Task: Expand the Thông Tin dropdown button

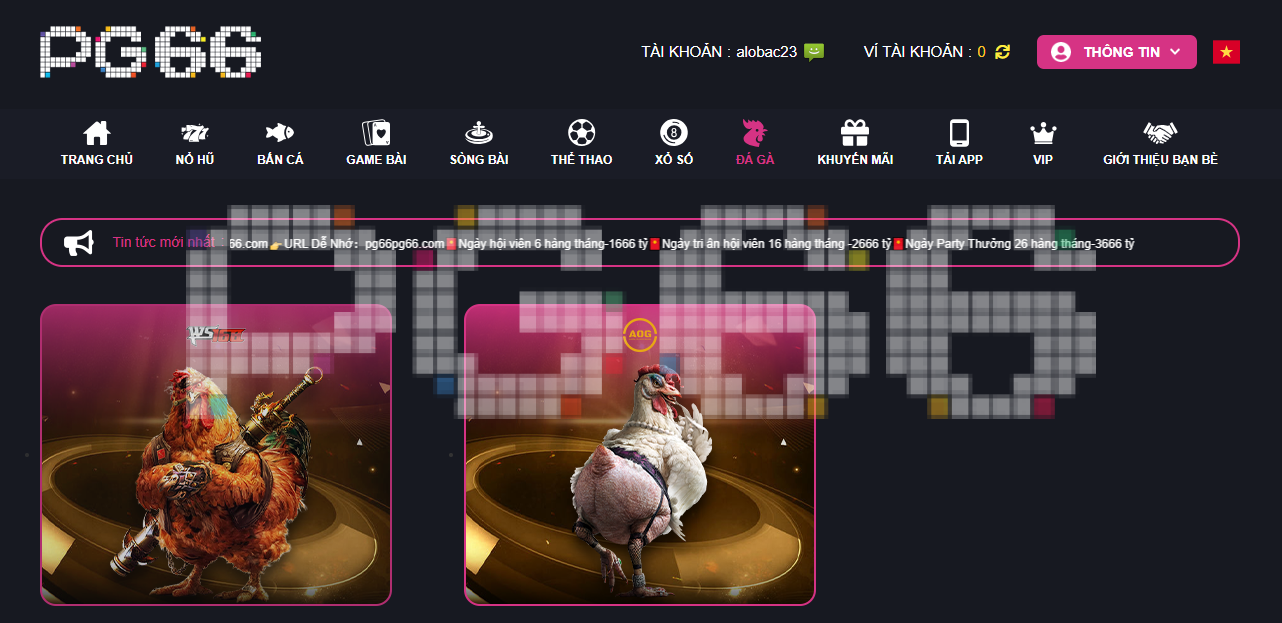Action: click(1117, 52)
